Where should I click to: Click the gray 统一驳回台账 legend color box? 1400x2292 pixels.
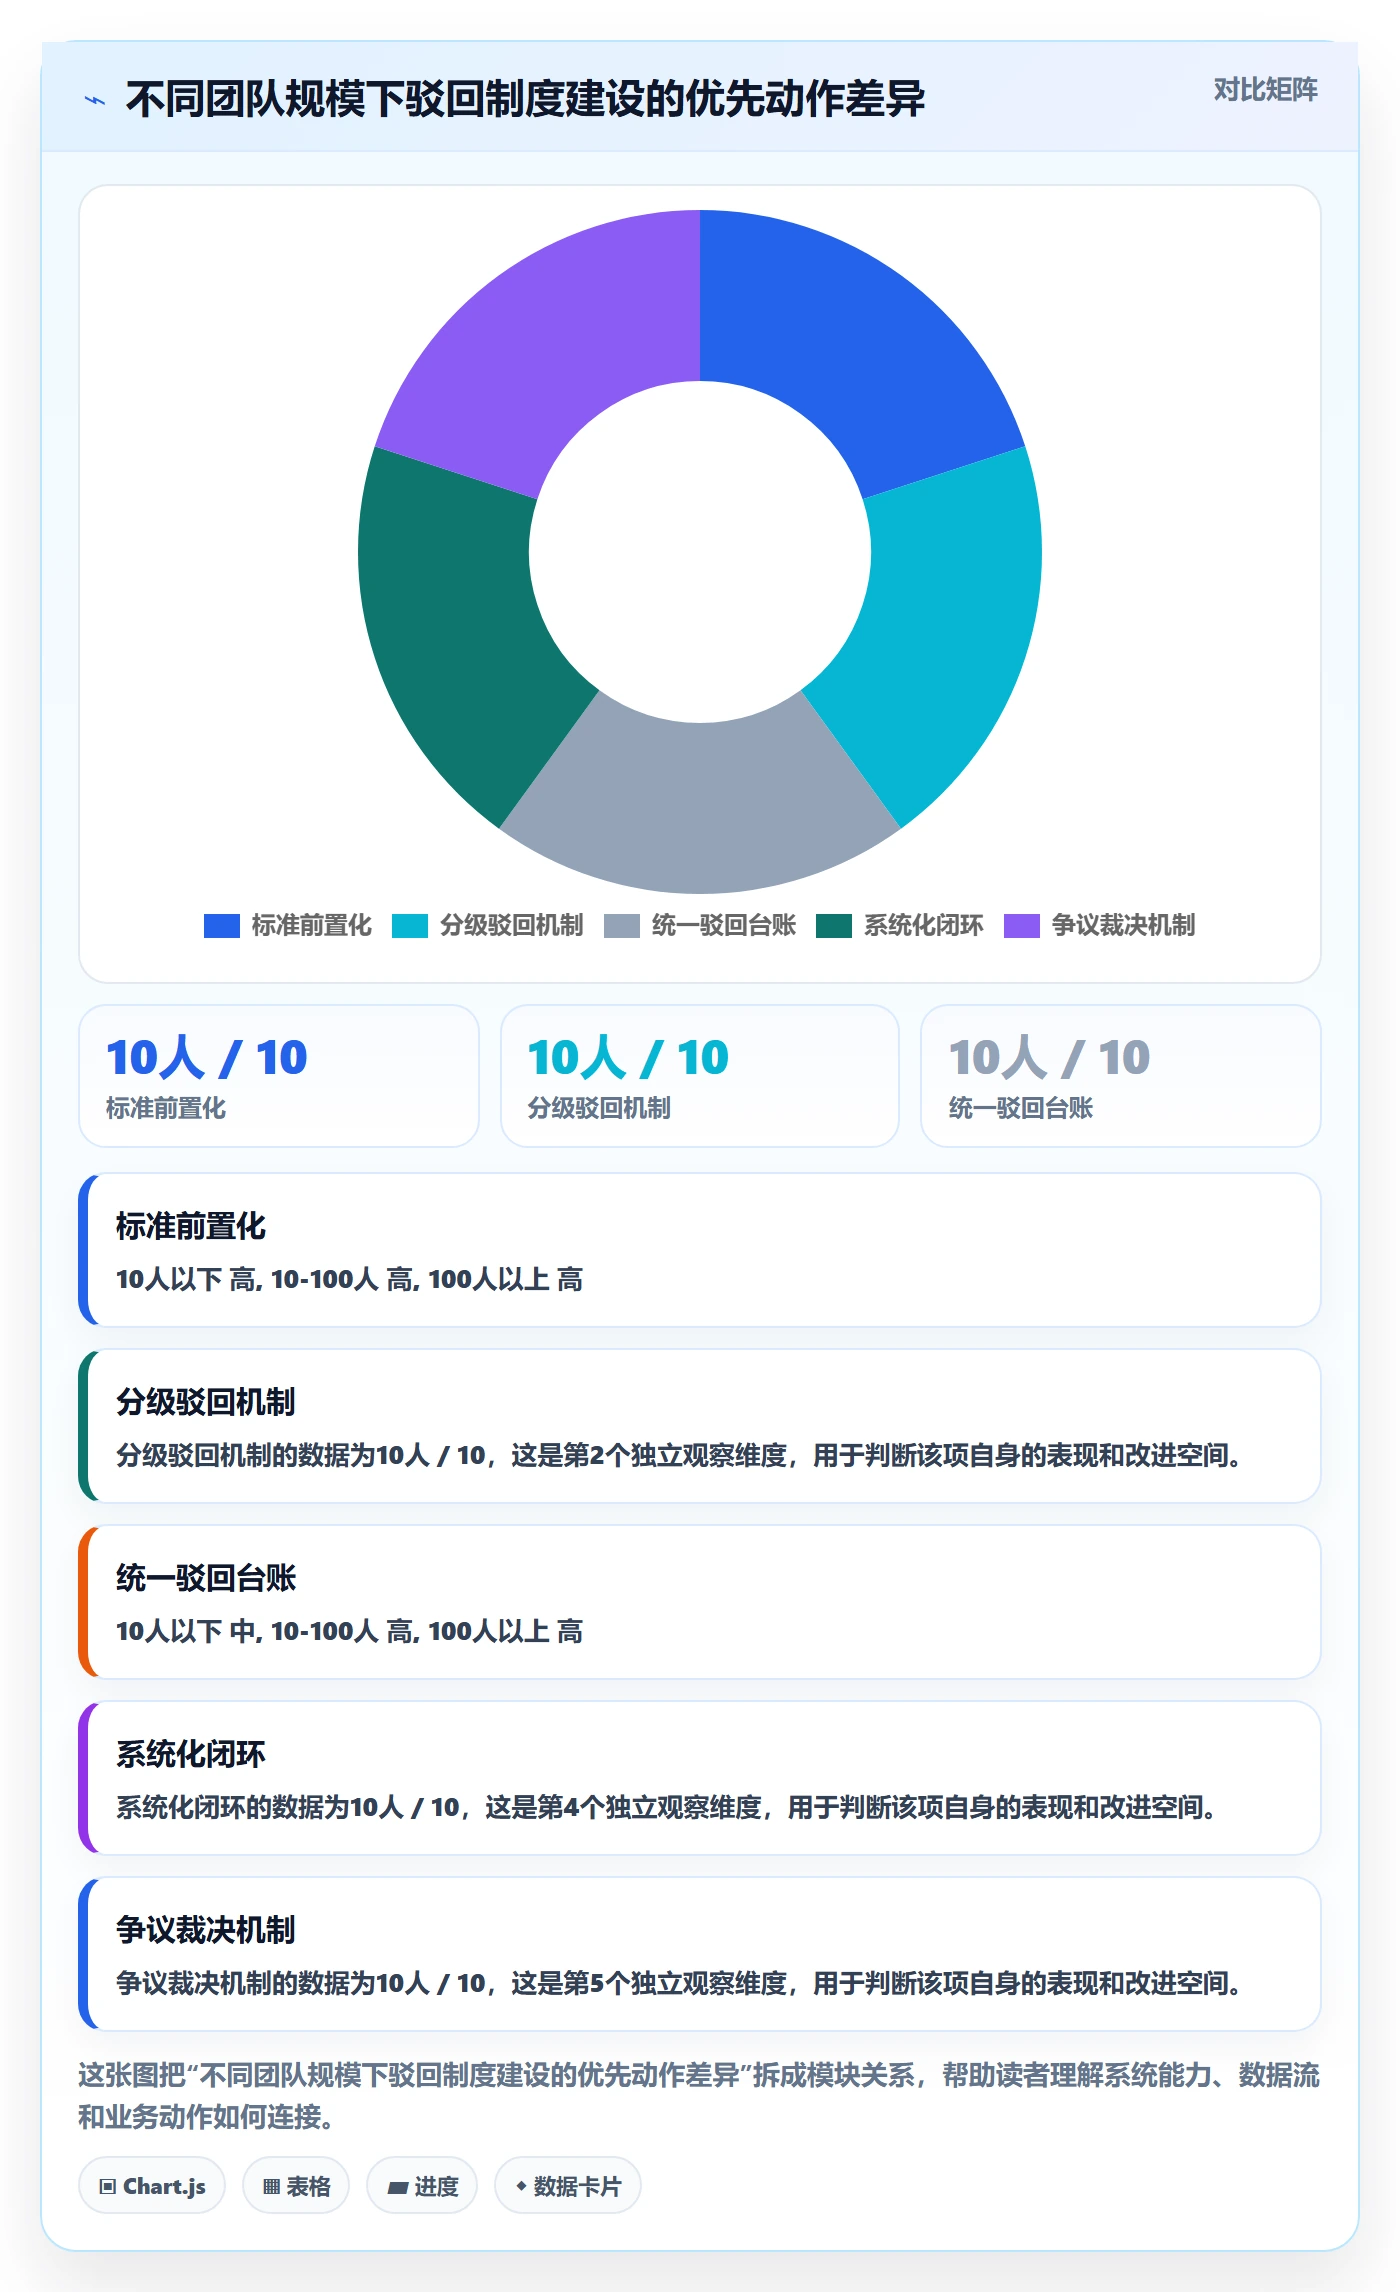click(x=622, y=926)
